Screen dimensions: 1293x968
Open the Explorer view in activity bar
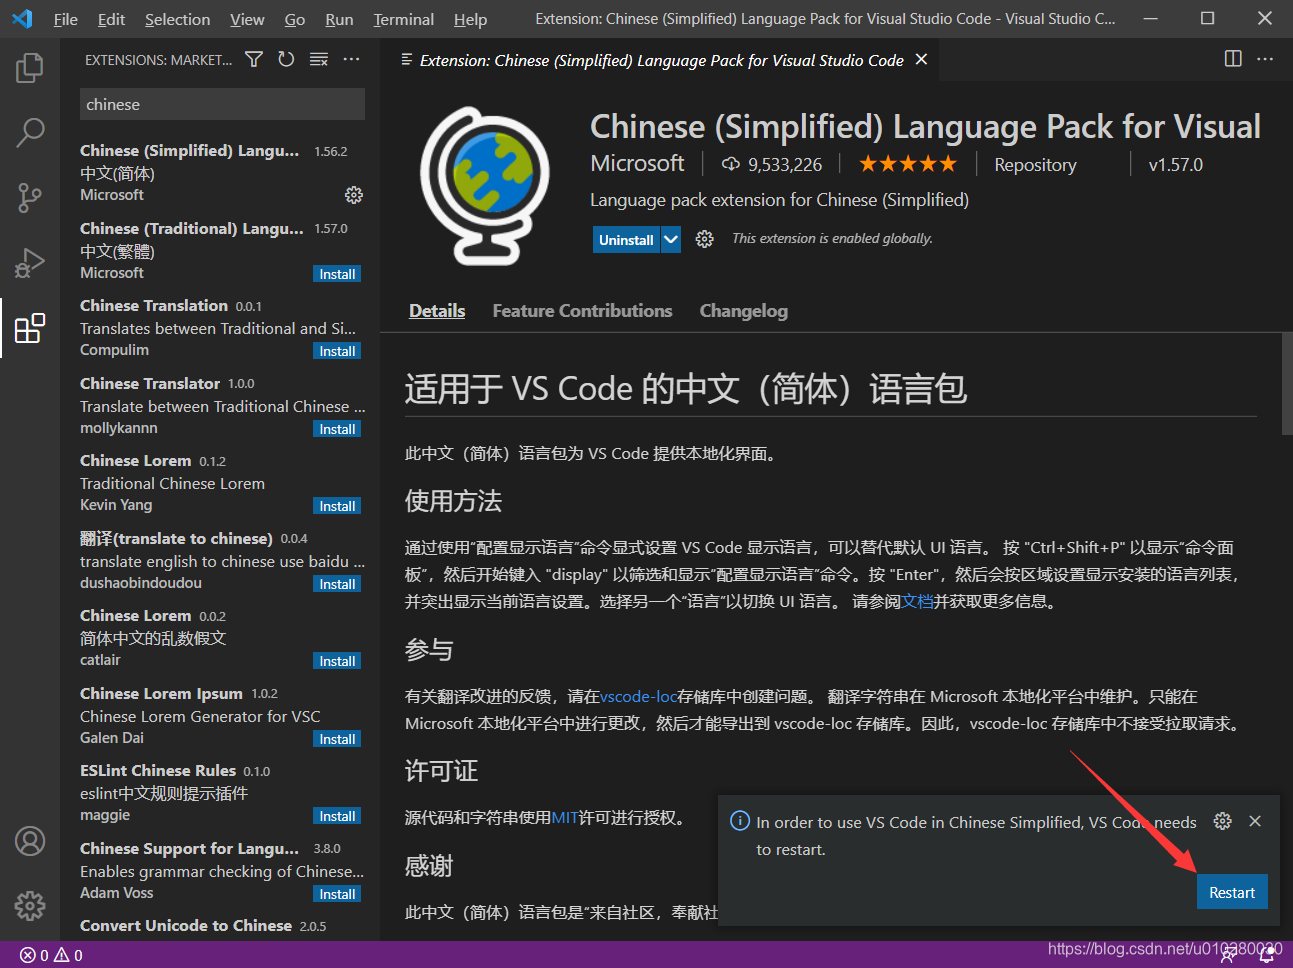coord(30,68)
